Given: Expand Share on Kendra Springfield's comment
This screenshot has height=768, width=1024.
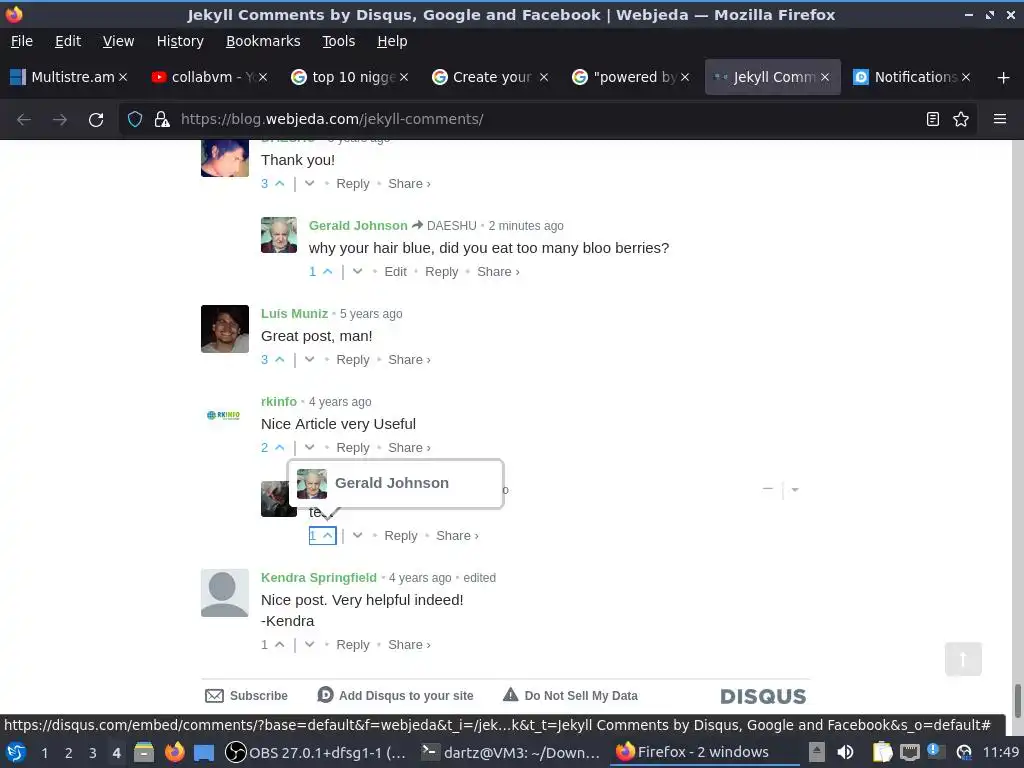Looking at the screenshot, I should coord(409,645).
